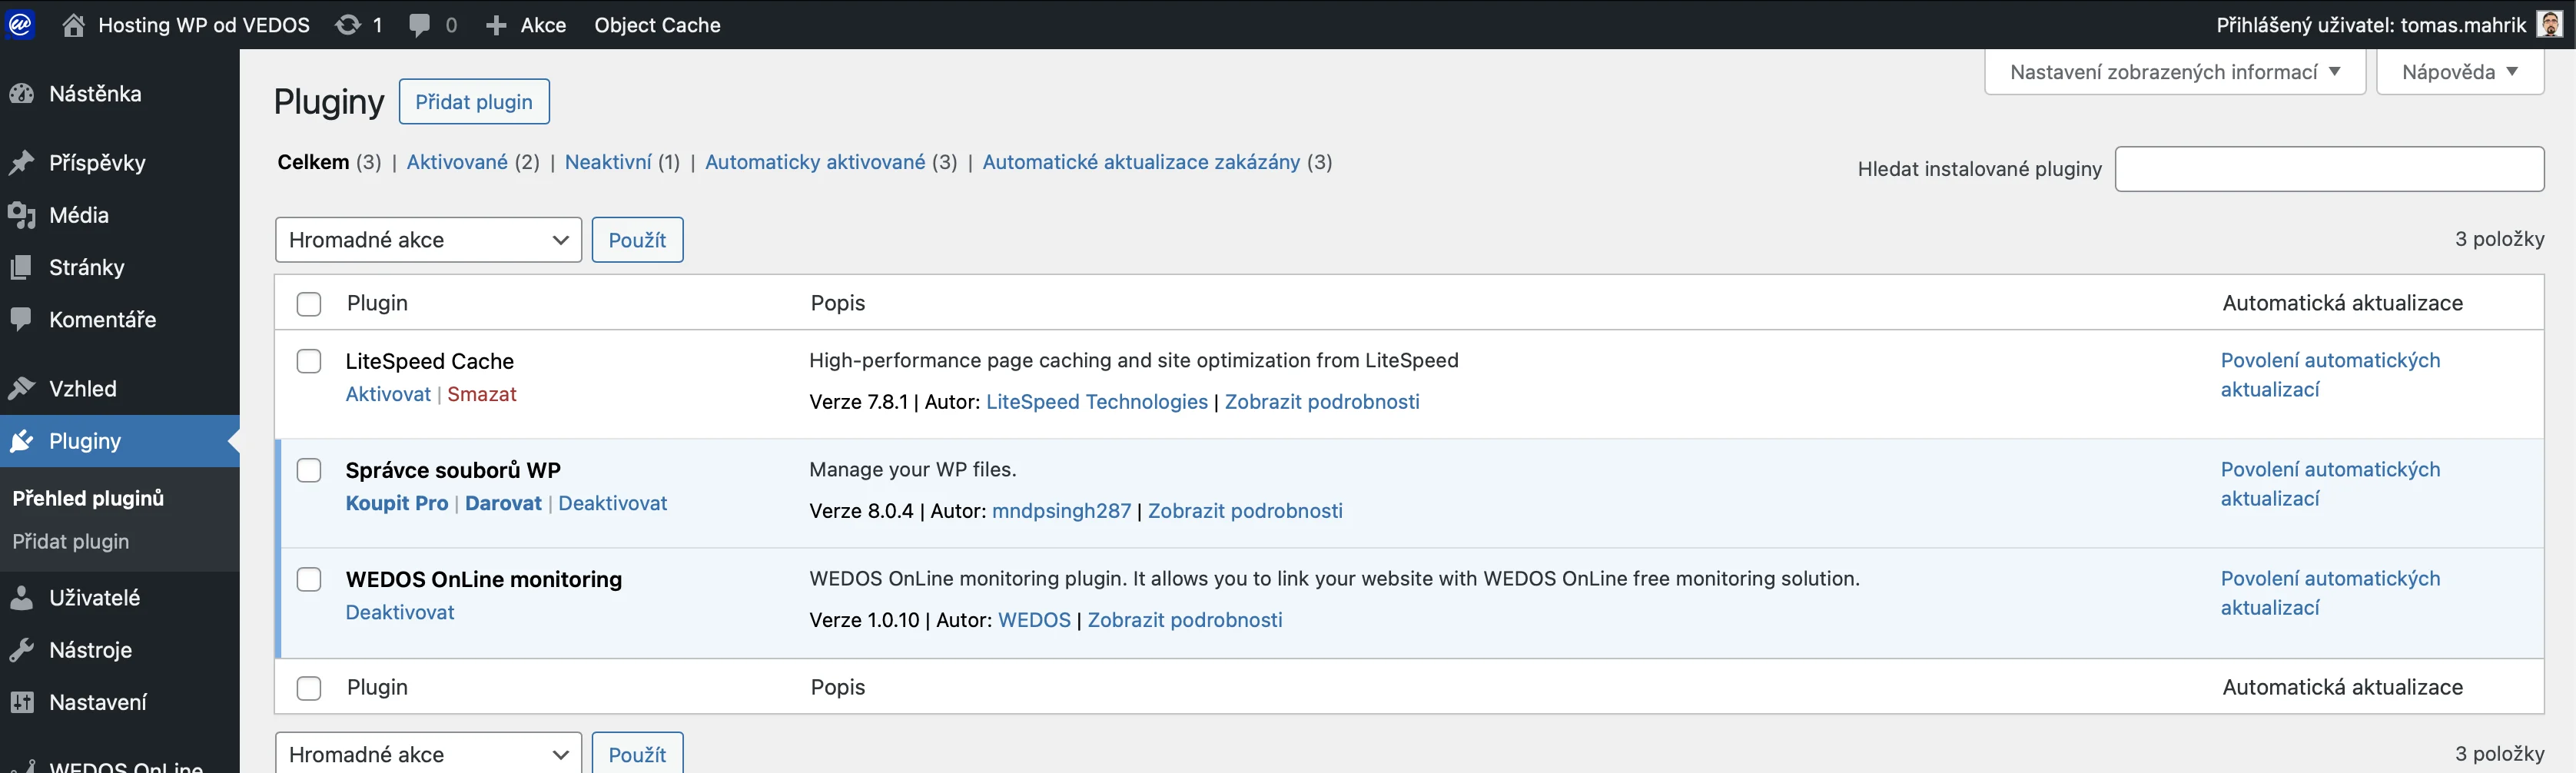The image size is (2576, 773).
Task: Click the Darovat link
Action: tap(503, 504)
